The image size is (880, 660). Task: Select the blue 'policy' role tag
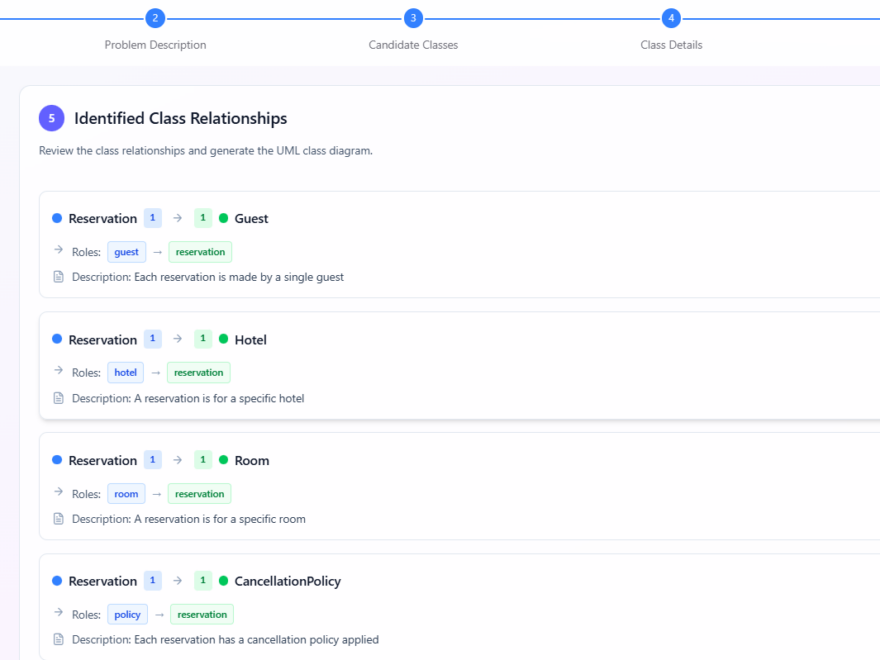(x=127, y=615)
